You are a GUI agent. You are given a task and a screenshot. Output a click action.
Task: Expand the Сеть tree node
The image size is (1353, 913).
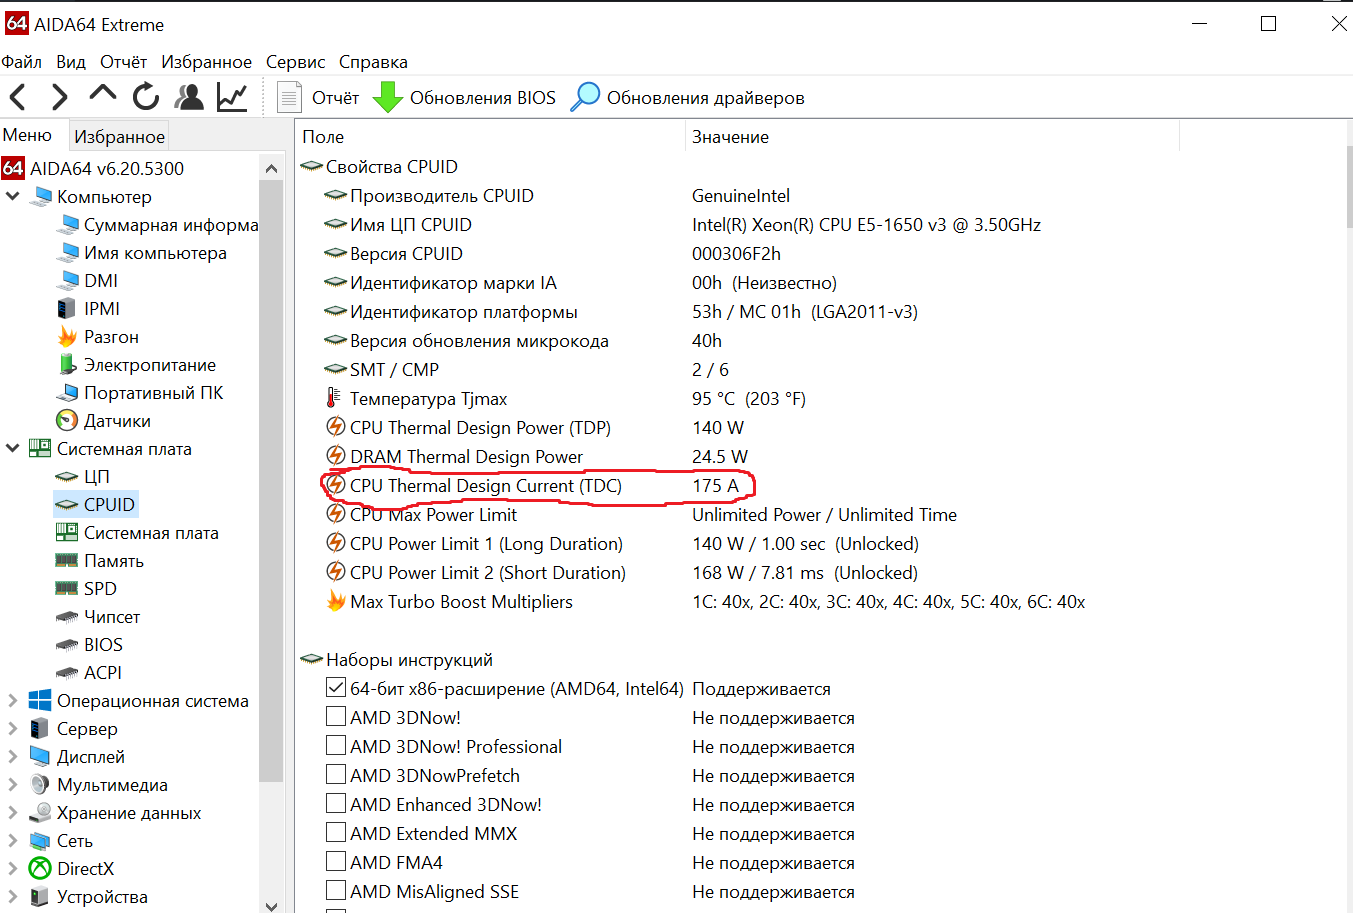(x=13, y=841)
